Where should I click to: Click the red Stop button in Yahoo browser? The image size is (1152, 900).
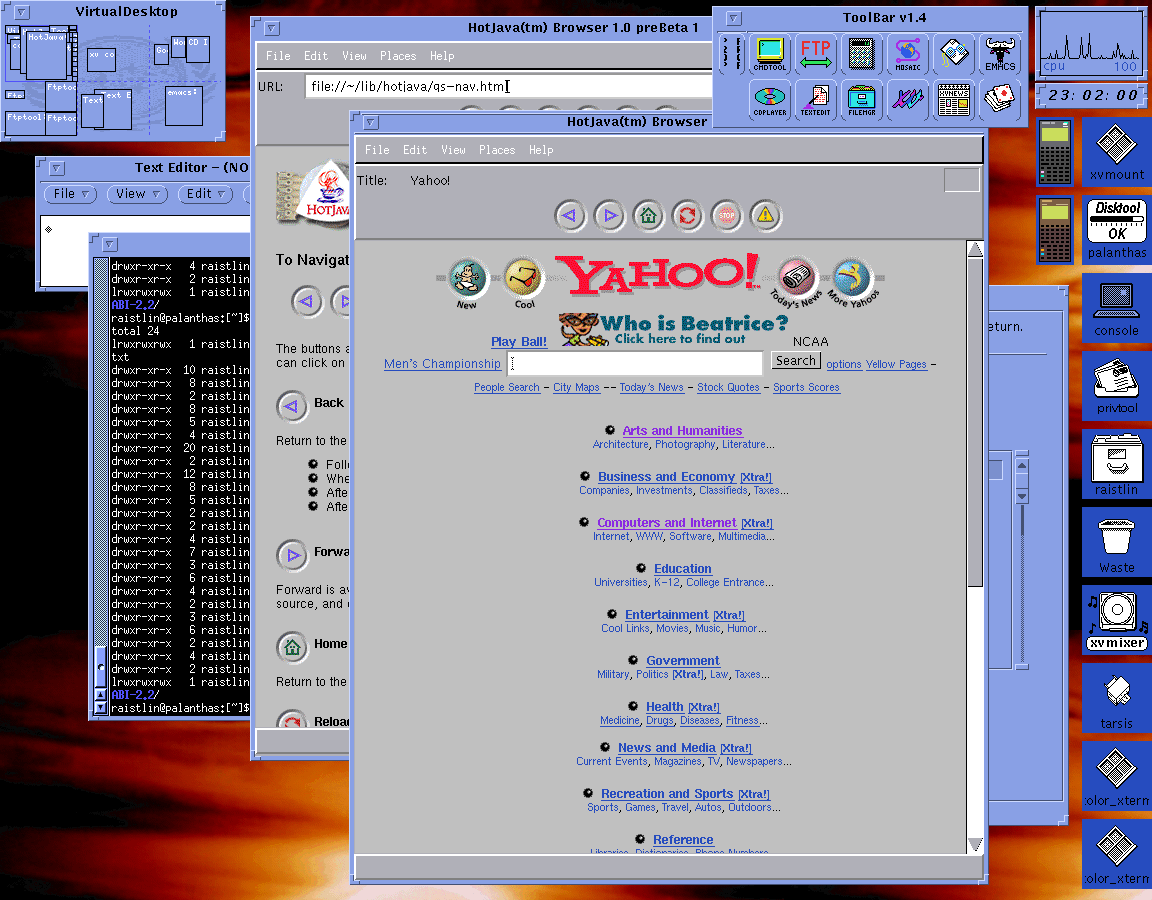coord(727,216)
